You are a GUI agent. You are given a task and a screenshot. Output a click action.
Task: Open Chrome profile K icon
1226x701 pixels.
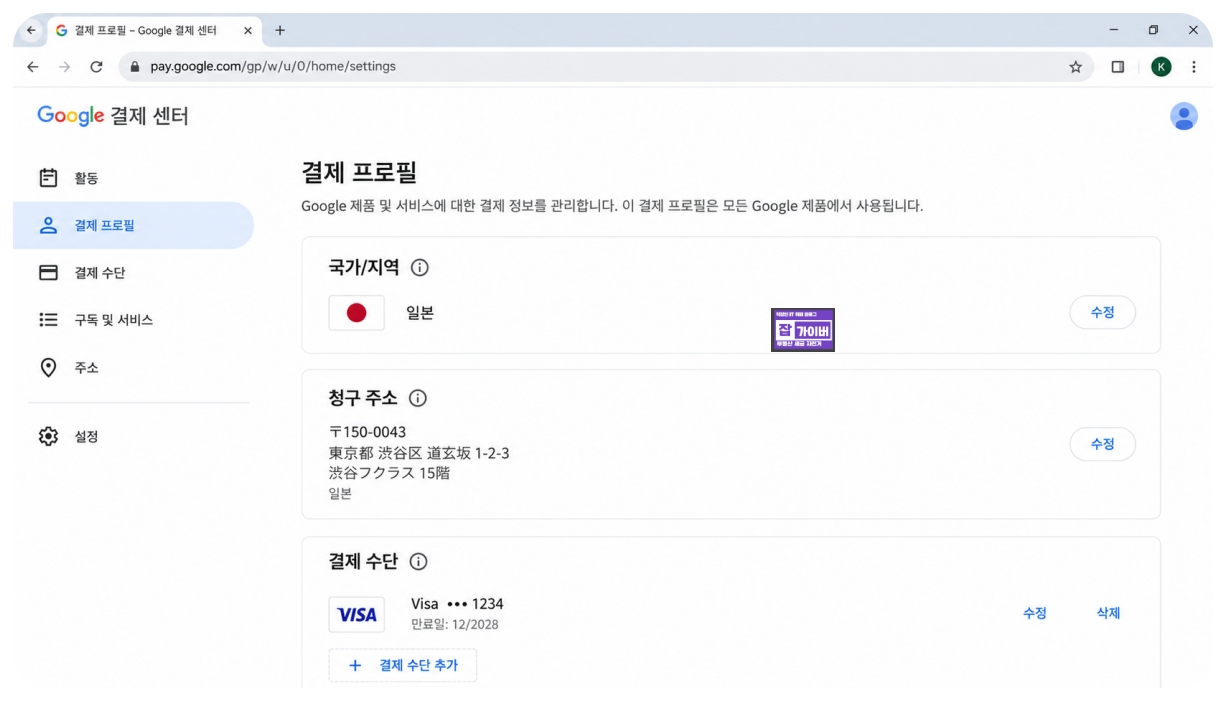pos(1161,67)
